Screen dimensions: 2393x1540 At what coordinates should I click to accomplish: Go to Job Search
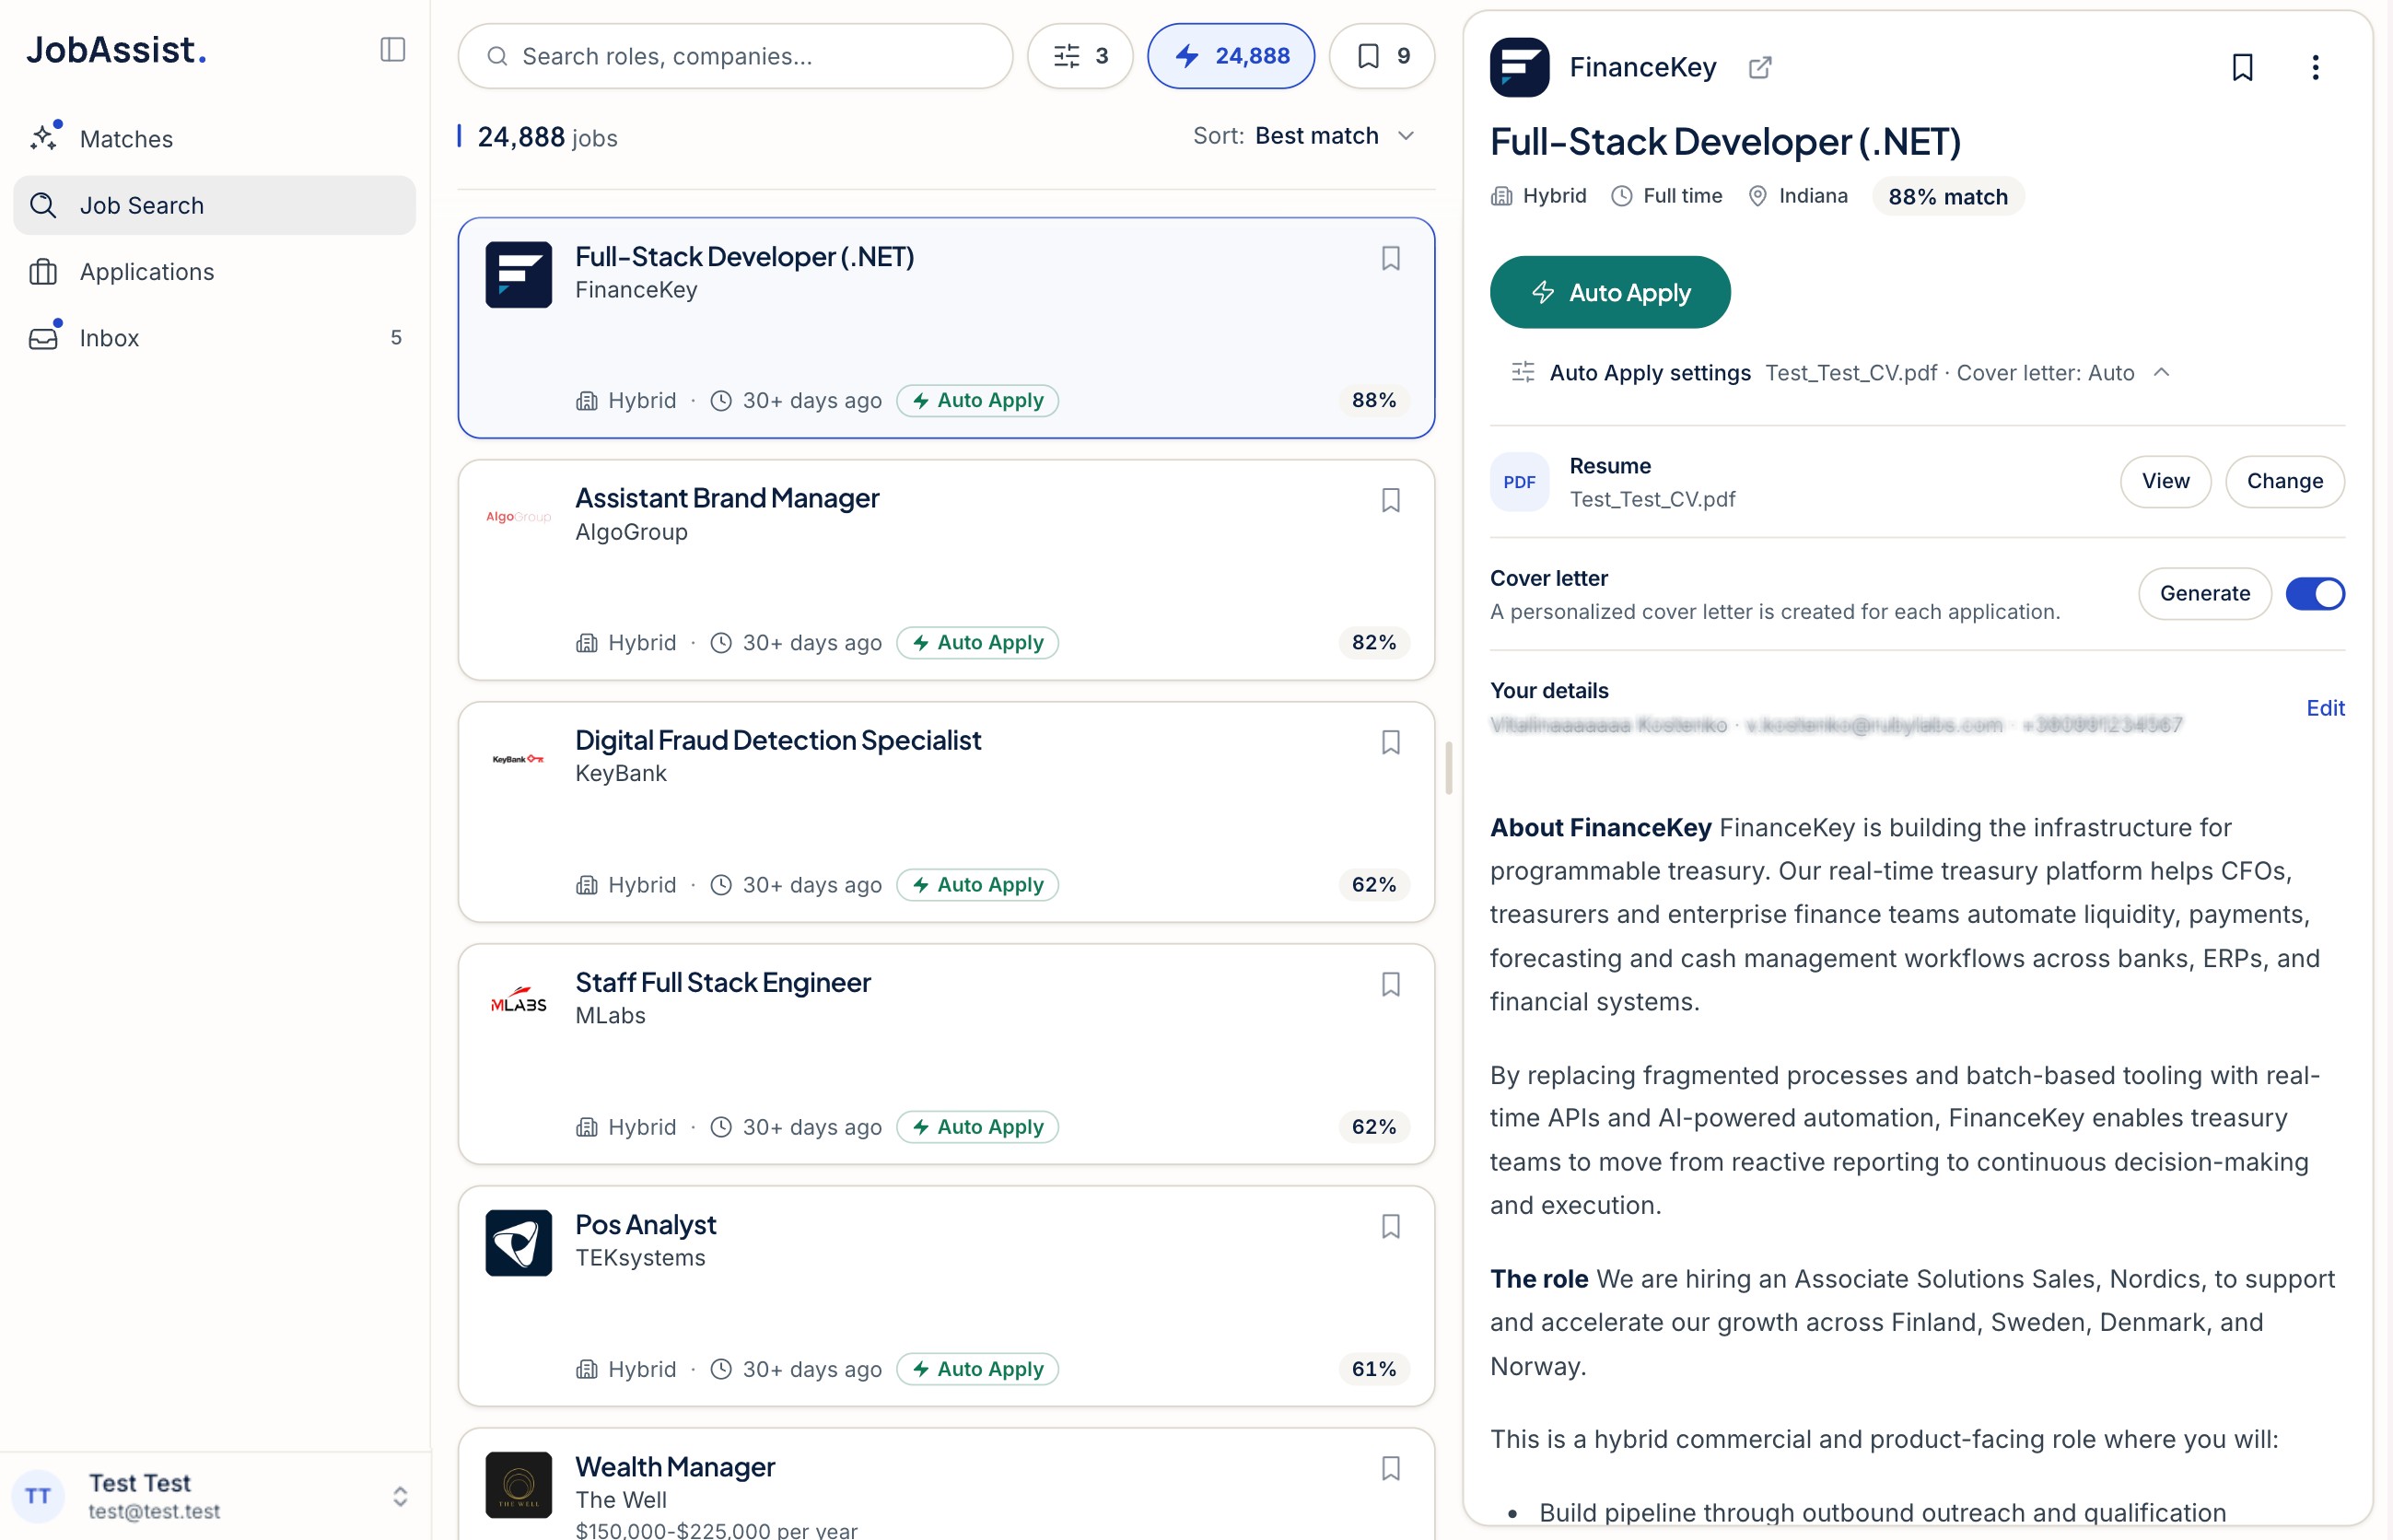[214, 205]
